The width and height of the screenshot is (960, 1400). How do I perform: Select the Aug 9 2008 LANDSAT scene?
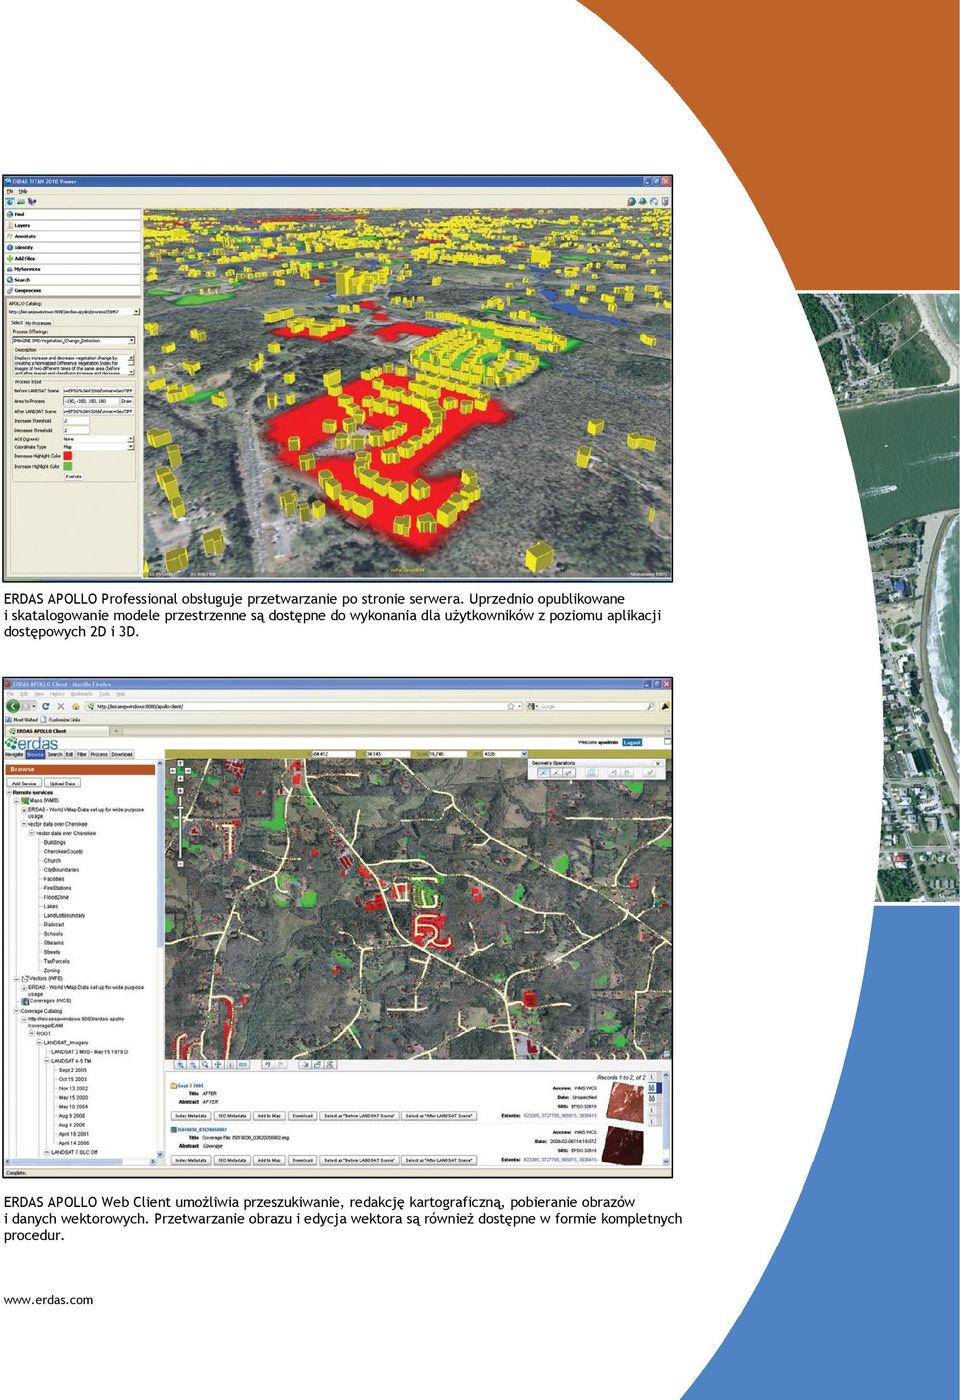[72, 1116]
